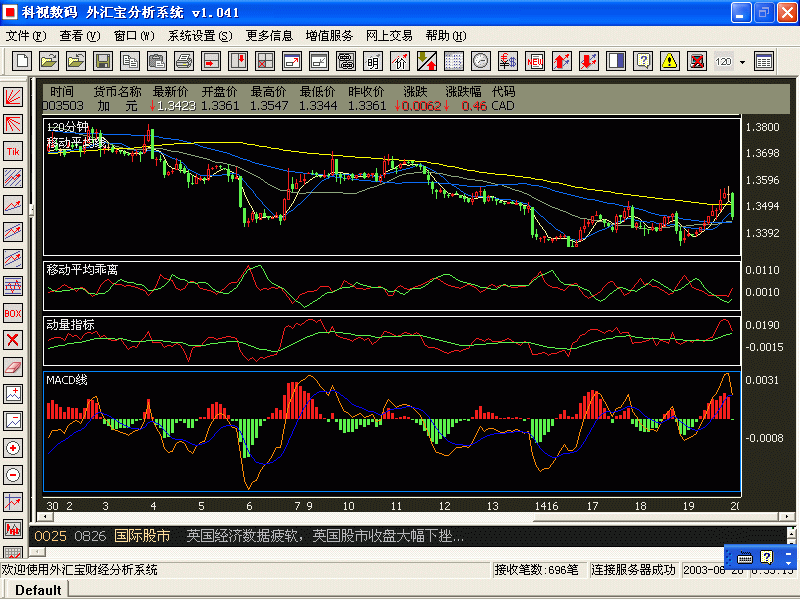The height and width of the screenshot is (600, 800).
Task: Click the zoom-in plus circle icon
Action: (x=13, y=448)
